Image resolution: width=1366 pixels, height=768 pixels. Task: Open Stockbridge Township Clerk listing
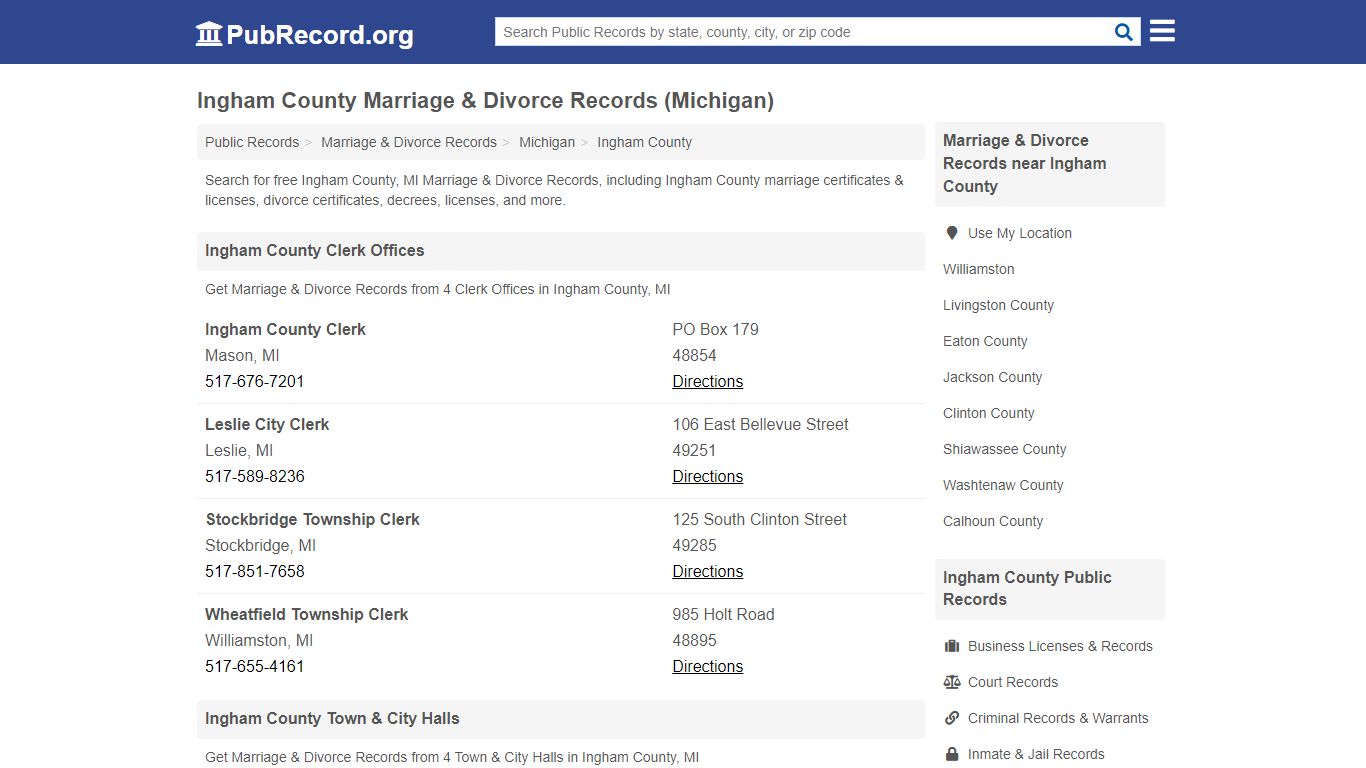pos(312,519)
